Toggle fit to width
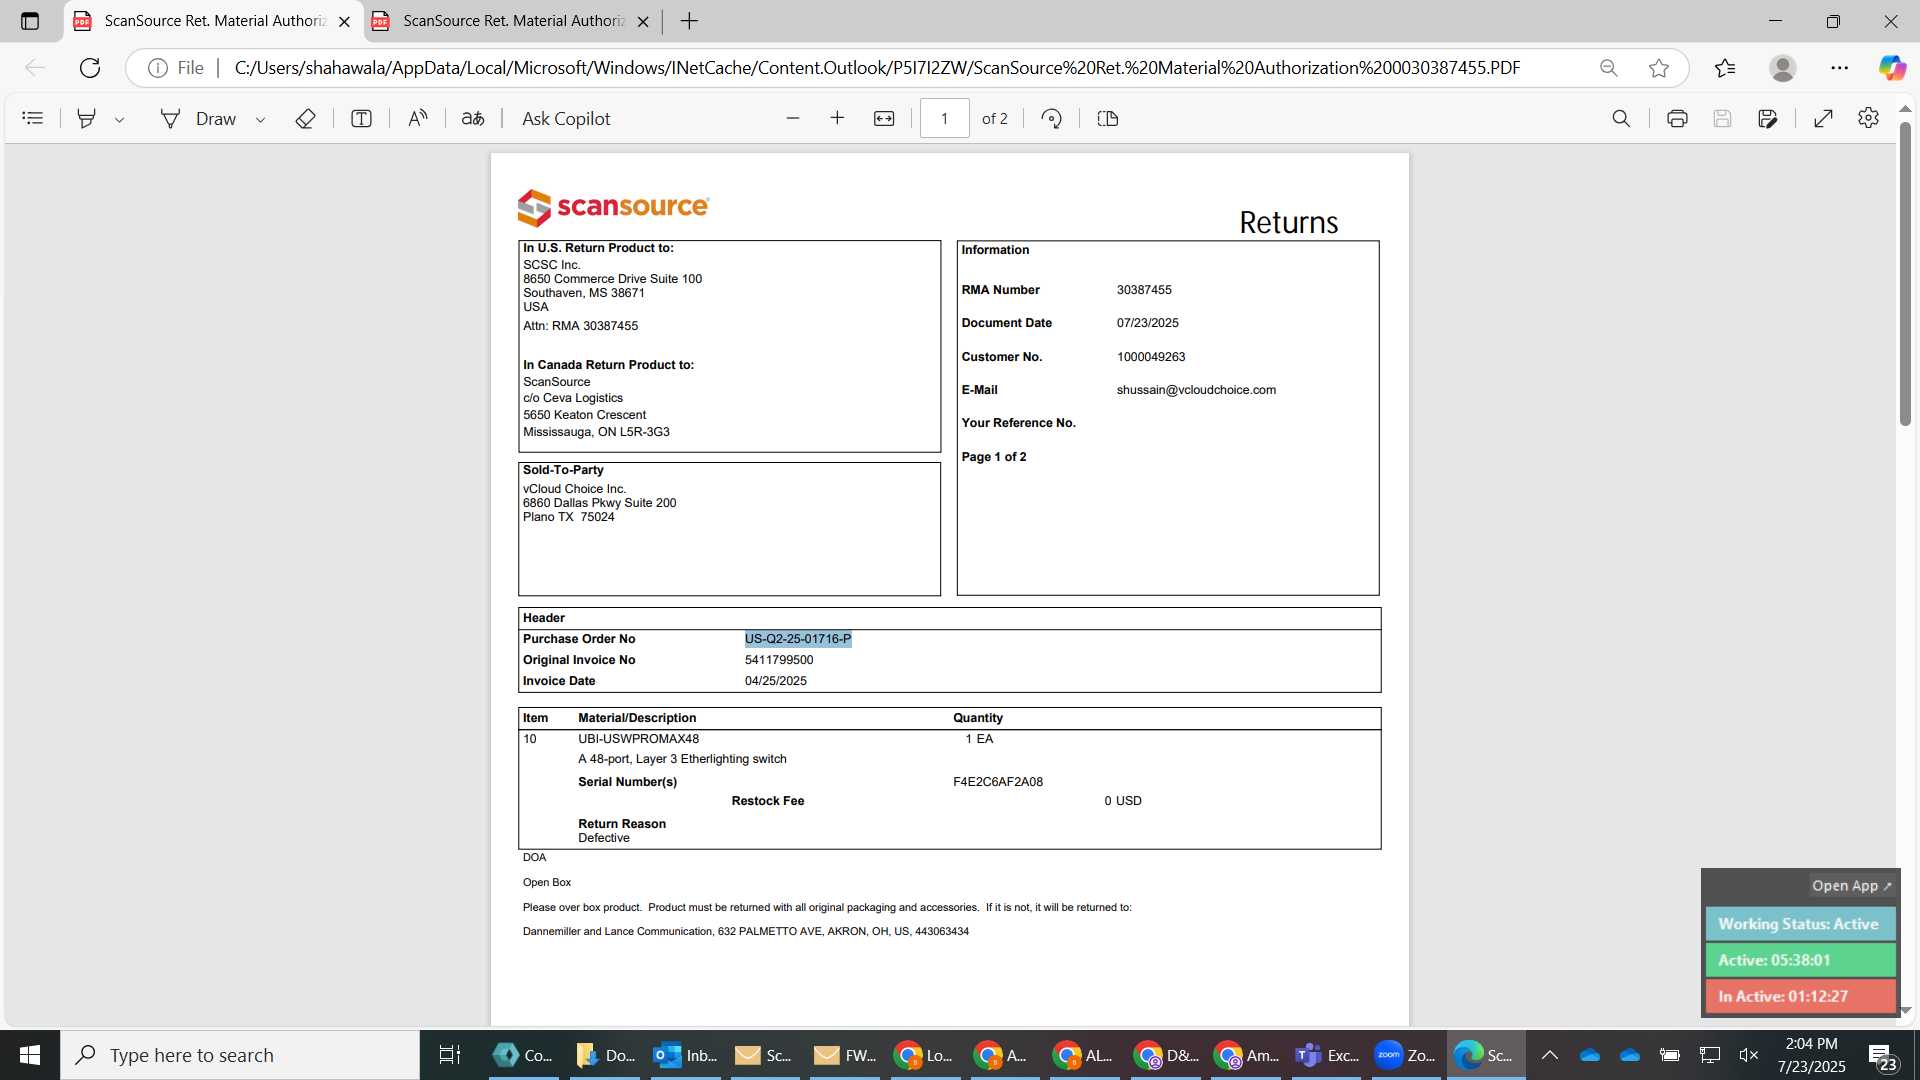1920x1080 pixels. 884,118
